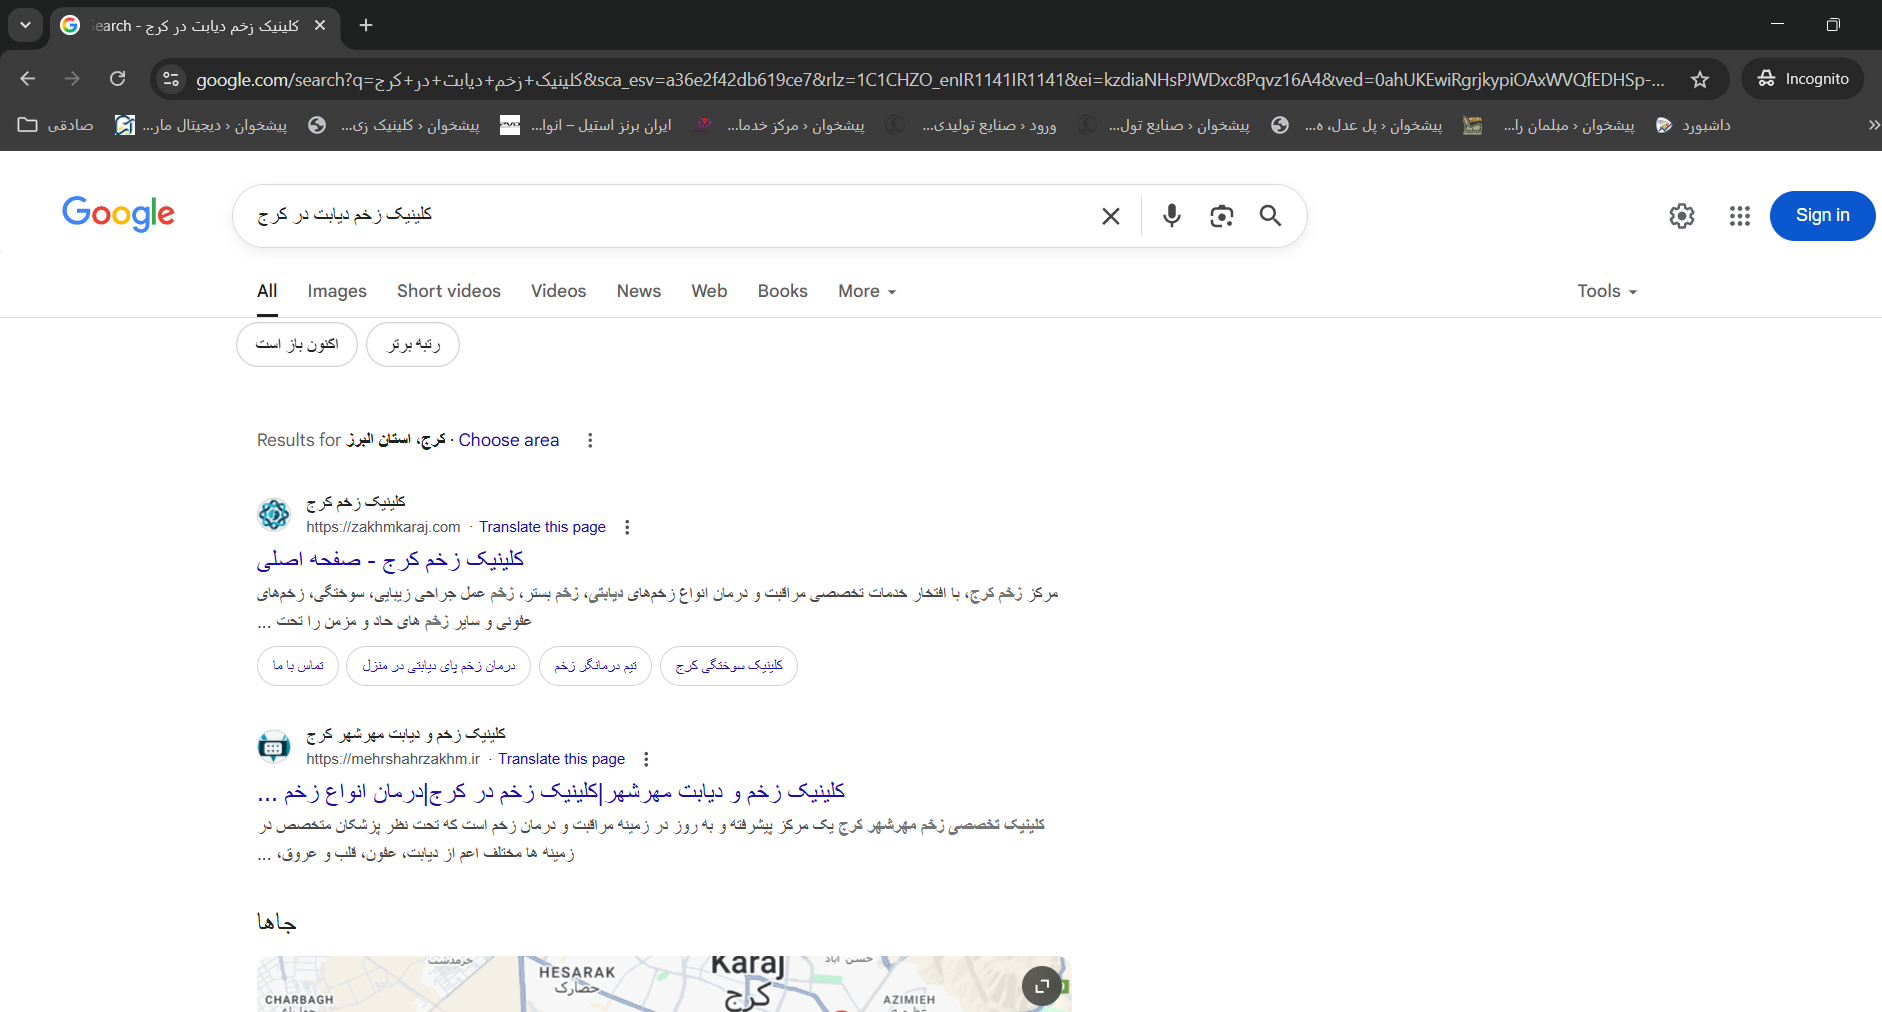Image resolution: width=1882 pixels, height=1012 pixels.
Task: Click the Sign in button
Action: coord(1822,216)
